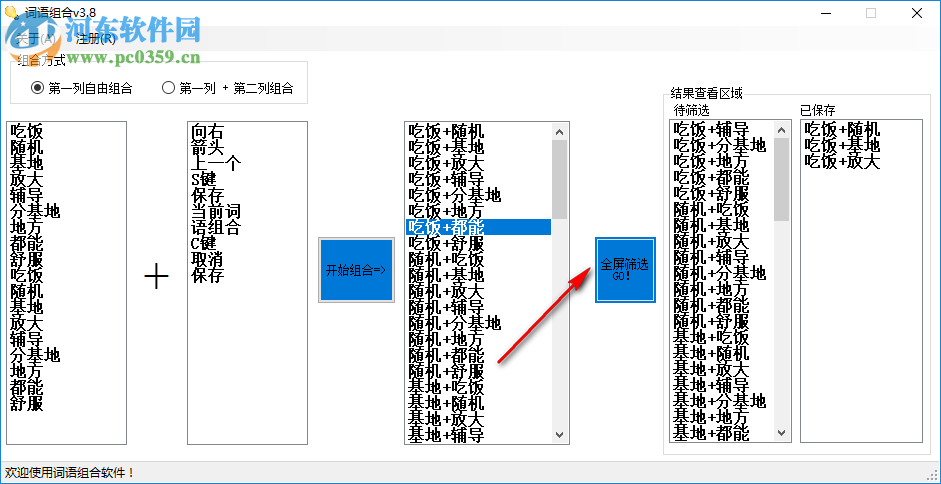The height and width of the screenshot is (484, 941).
Task: Choose the 第一列 + 第二列组合 radio option
Action: pyautogui.click(x=227, y=88)
